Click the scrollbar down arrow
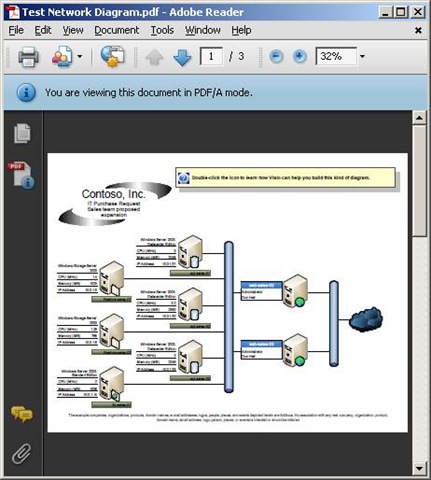This screenshot has height=480, width=431. pos(419,468)
